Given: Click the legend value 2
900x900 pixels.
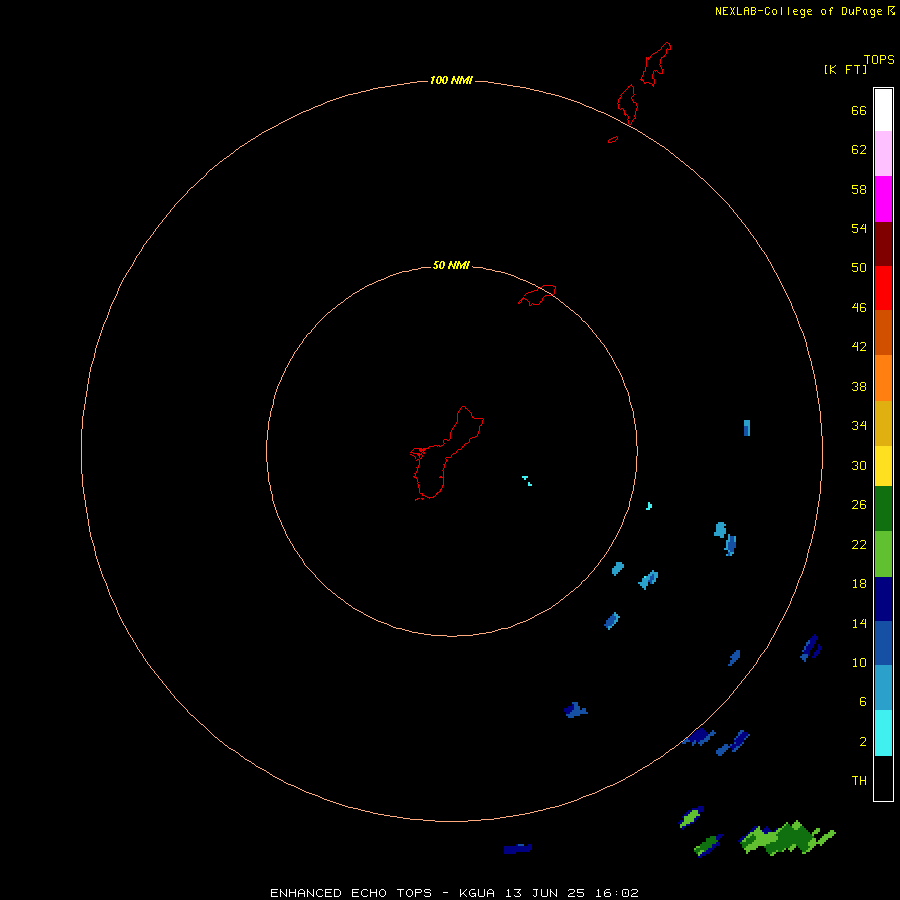Looking at the screenshot, I should tap(863, 741).
